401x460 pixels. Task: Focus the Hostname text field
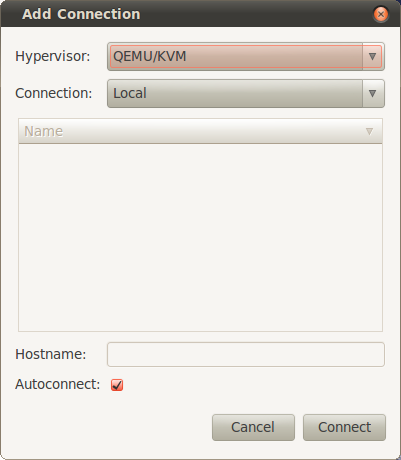[246, 354]
